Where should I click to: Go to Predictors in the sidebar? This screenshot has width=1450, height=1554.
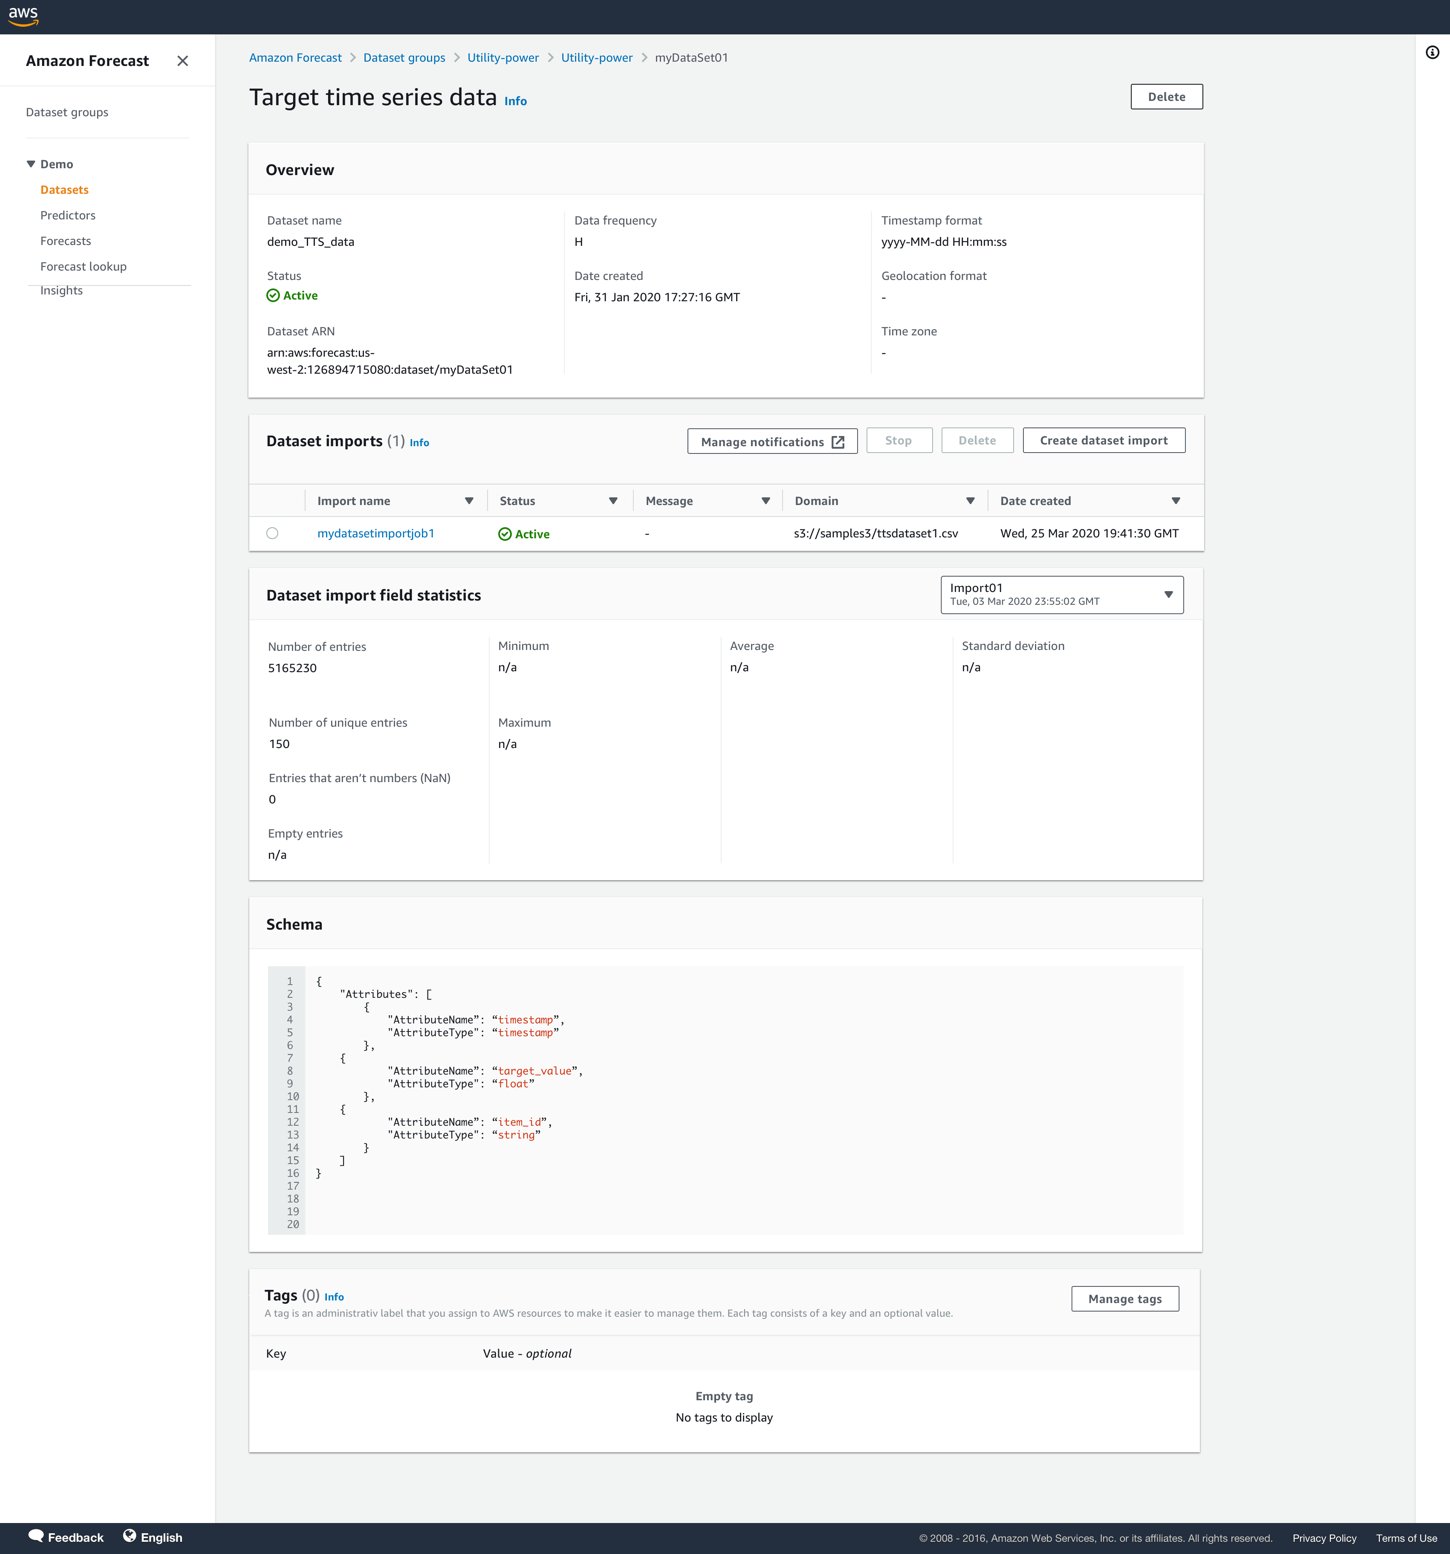[x=68, y=215]
